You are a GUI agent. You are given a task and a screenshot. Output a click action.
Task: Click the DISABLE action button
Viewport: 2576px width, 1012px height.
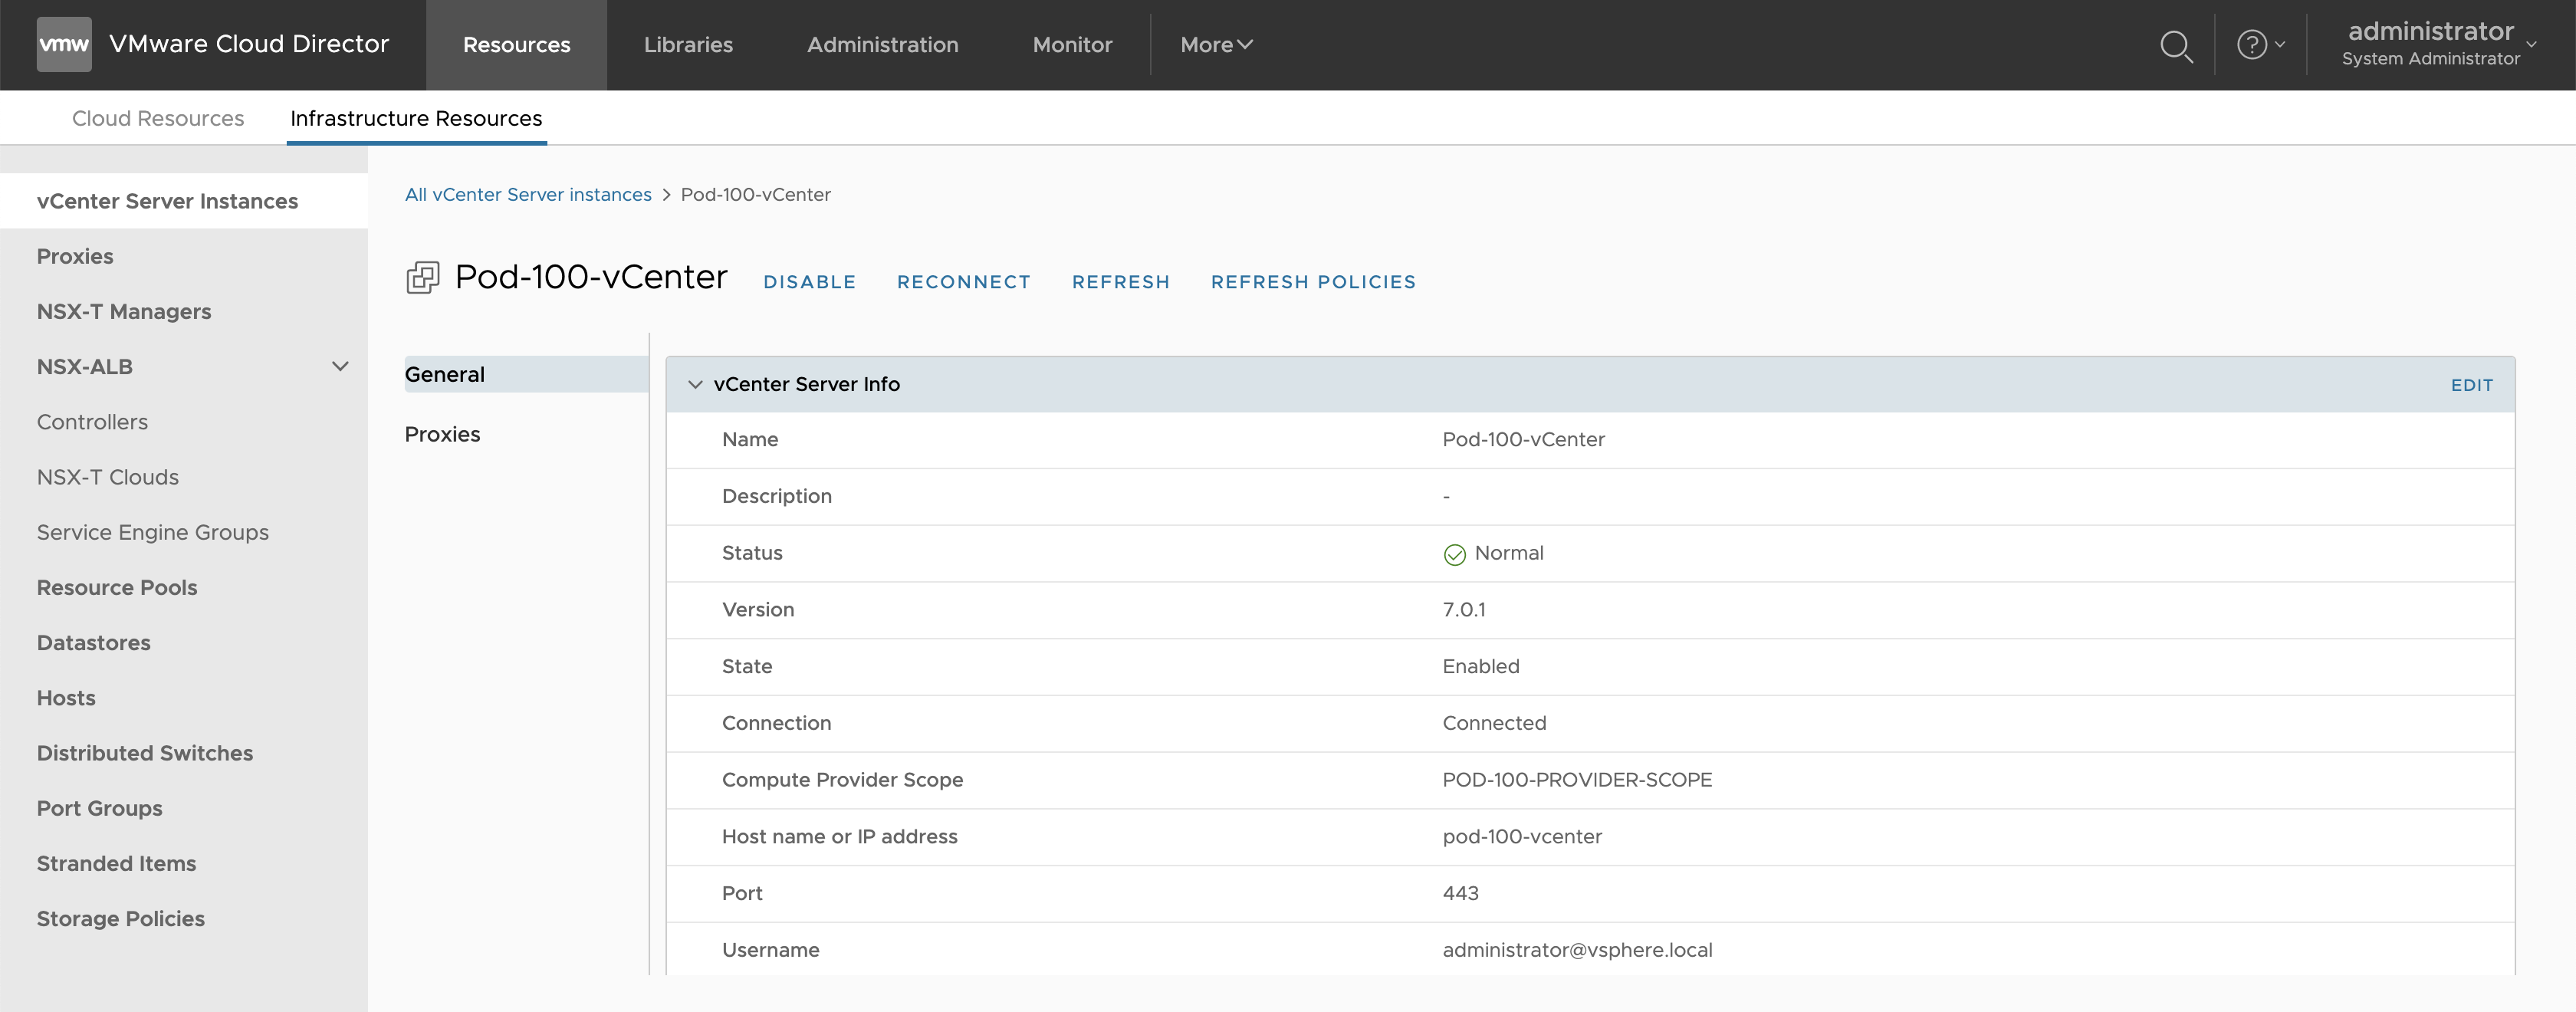pyautogui.click(x=809, y=282)
